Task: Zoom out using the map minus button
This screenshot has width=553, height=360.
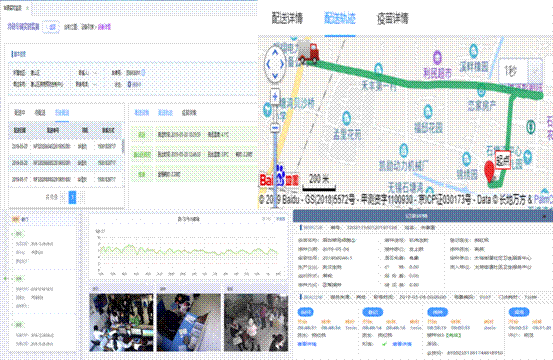Action: pos(275,127)
